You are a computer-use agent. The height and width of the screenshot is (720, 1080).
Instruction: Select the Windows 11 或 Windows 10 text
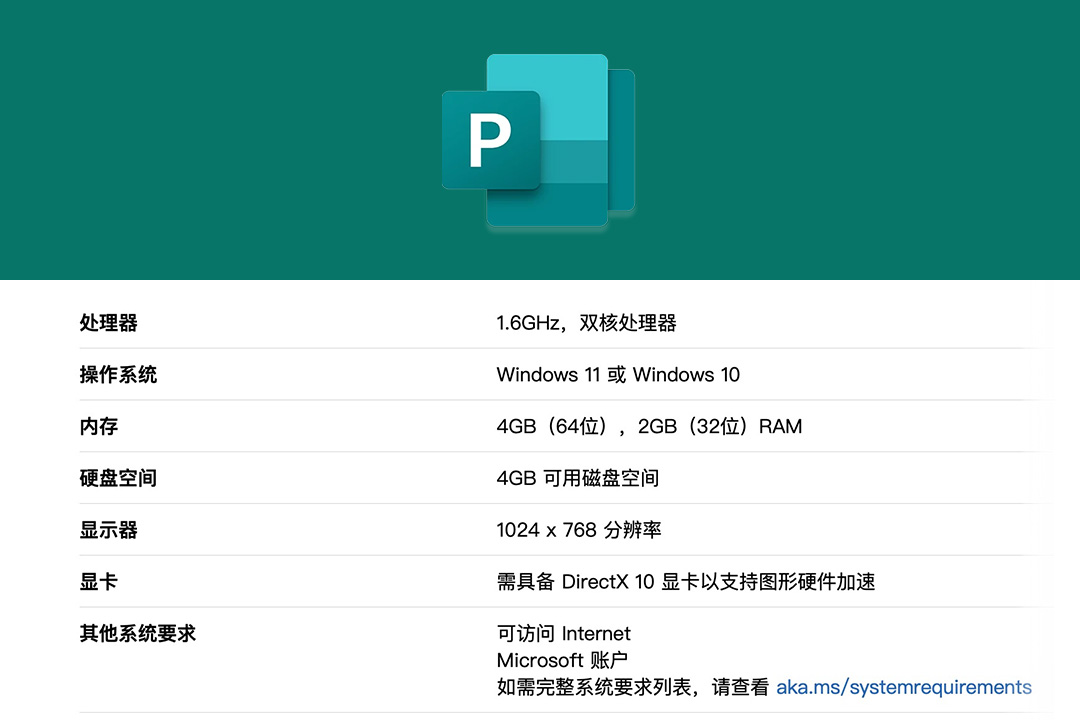tap(618, 375)
